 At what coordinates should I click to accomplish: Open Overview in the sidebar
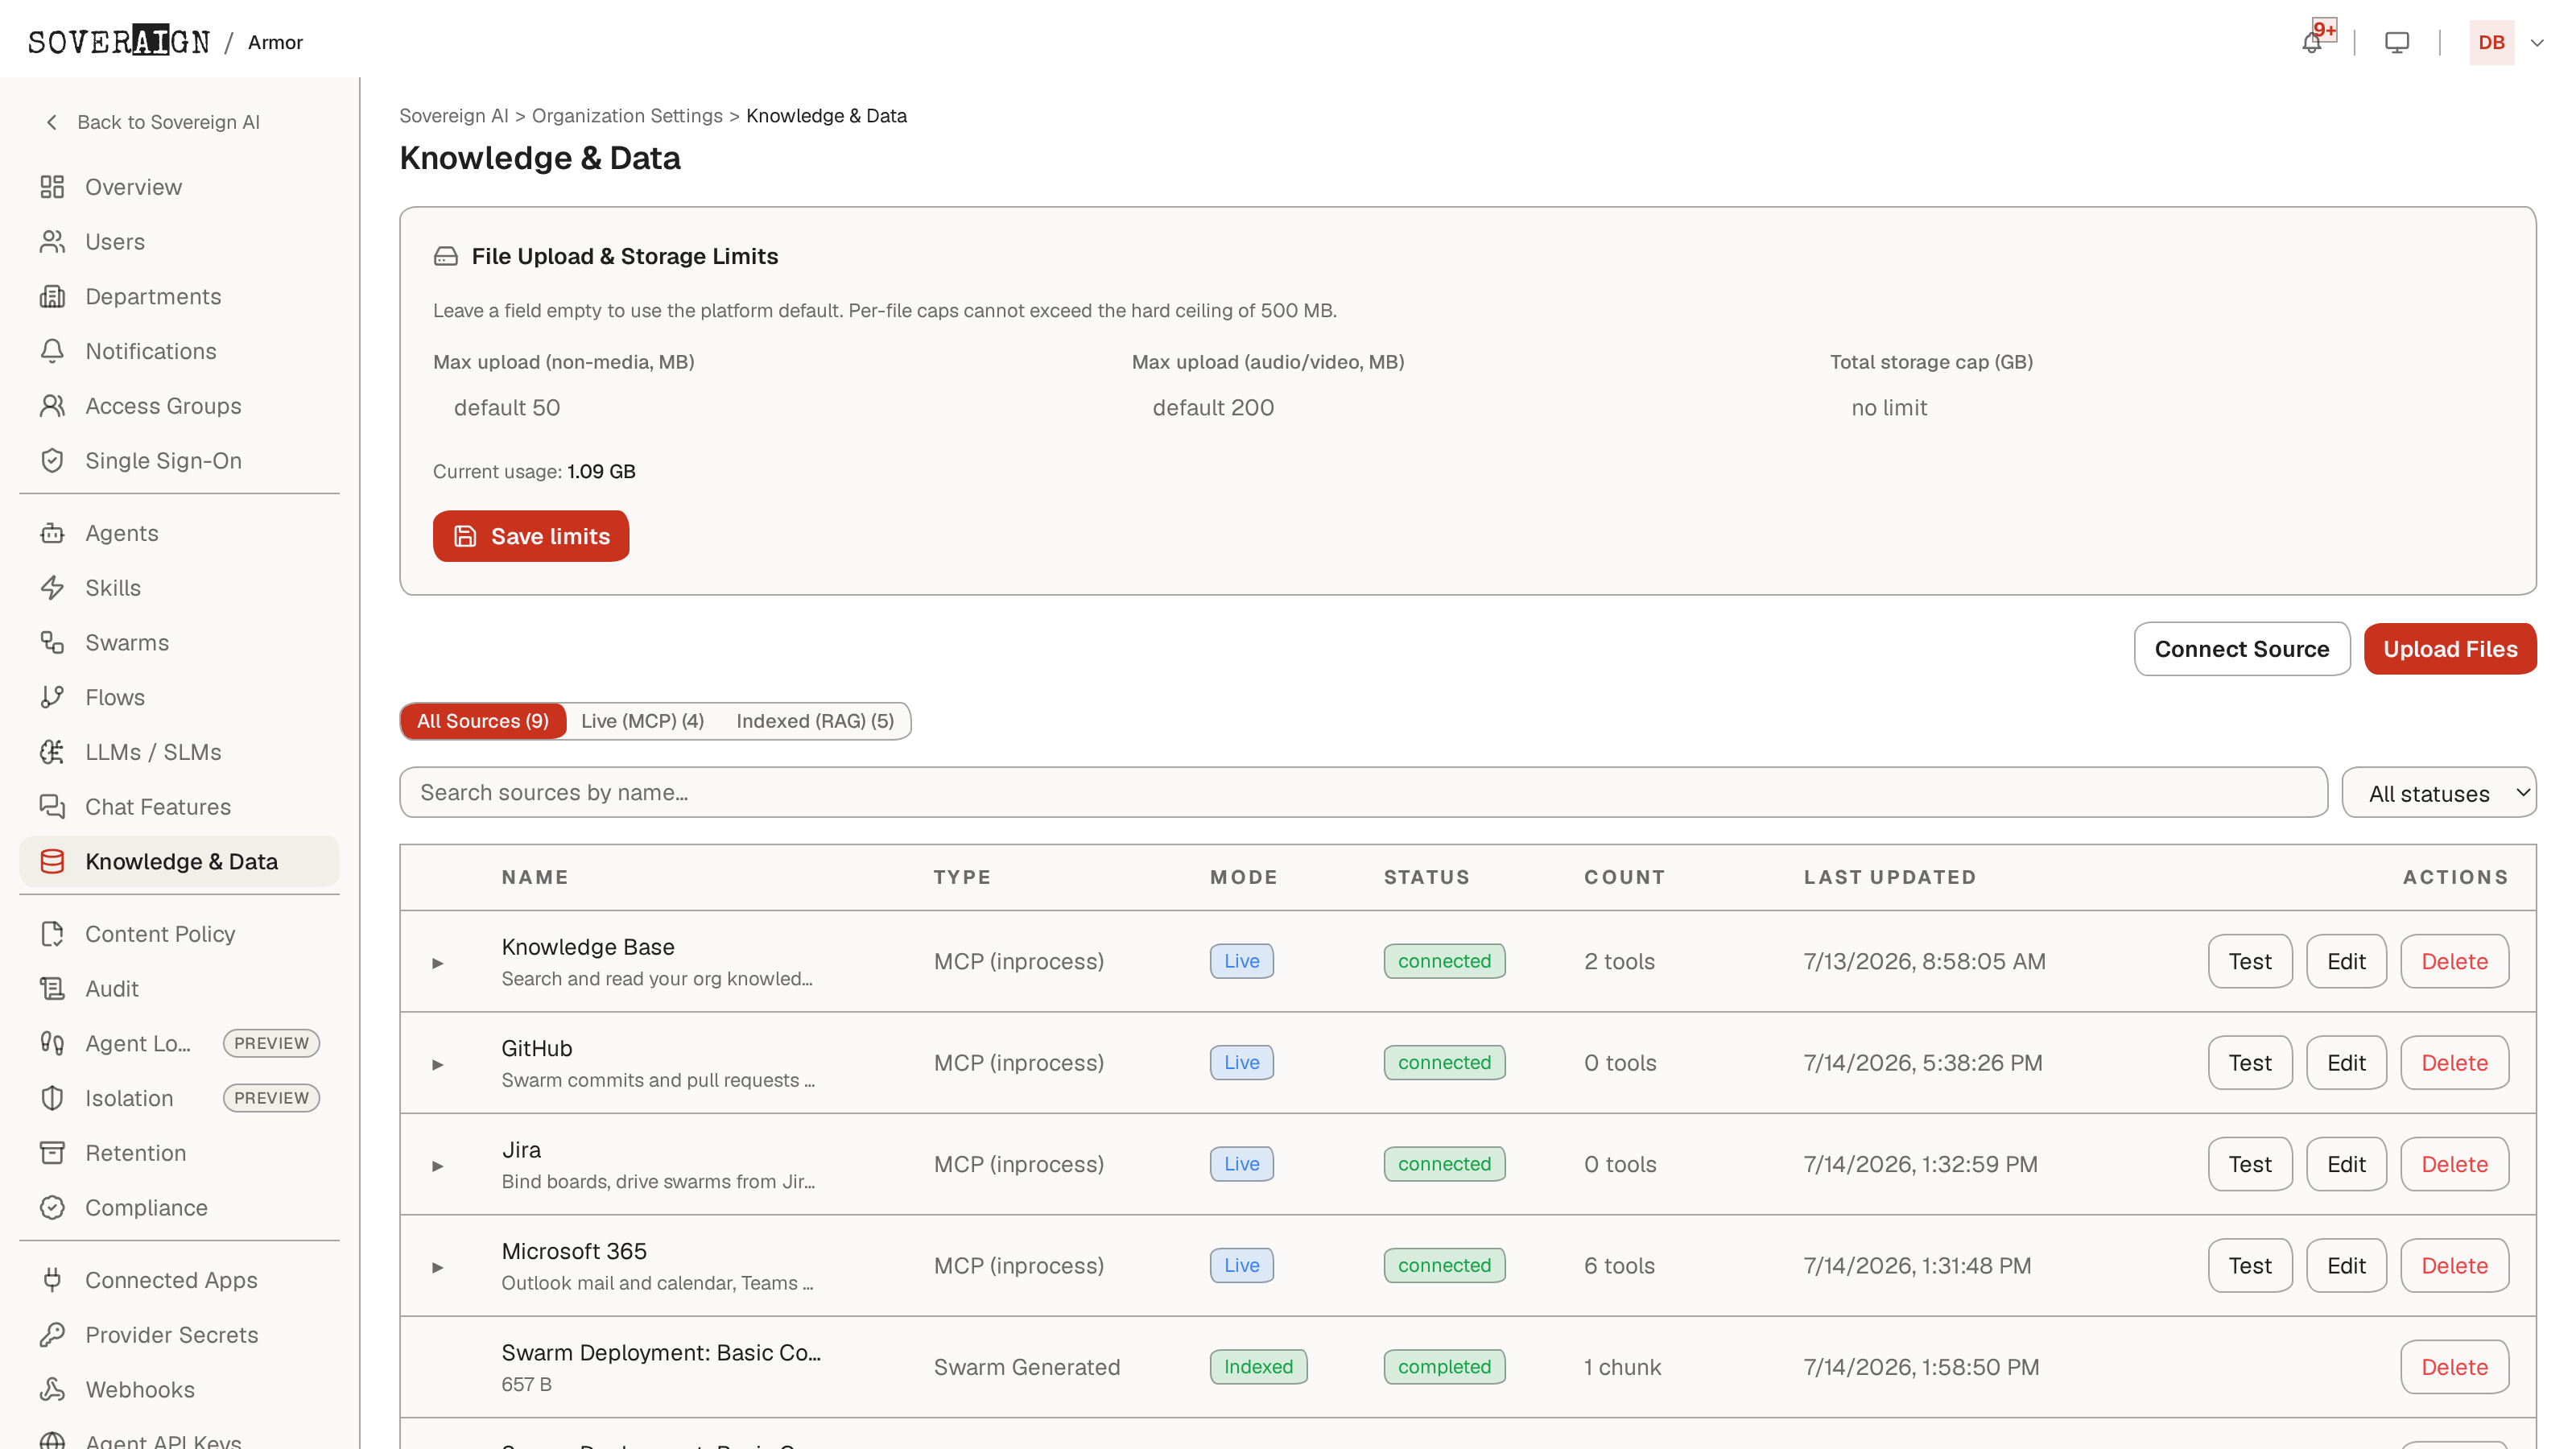pyautogui.click(x=179, y=187)
